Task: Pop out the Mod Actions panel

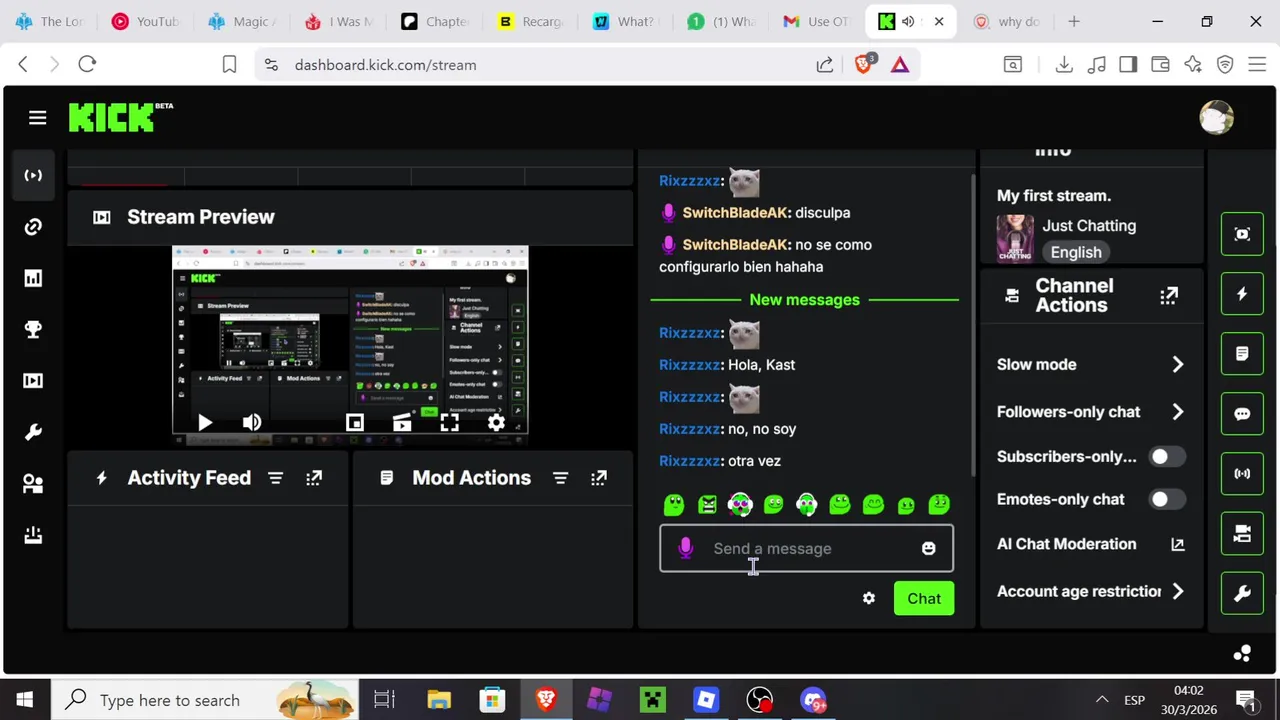Action: 598,478
